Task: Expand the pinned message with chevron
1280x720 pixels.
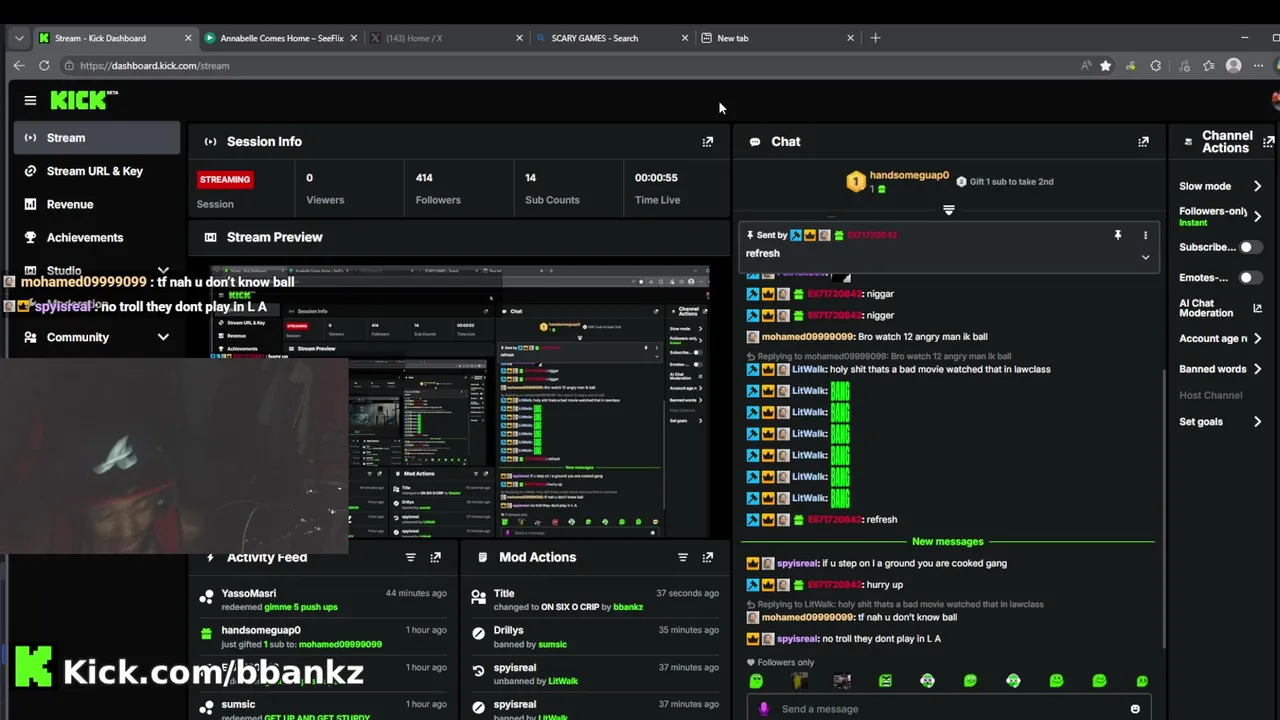Action: [1145, 257]
